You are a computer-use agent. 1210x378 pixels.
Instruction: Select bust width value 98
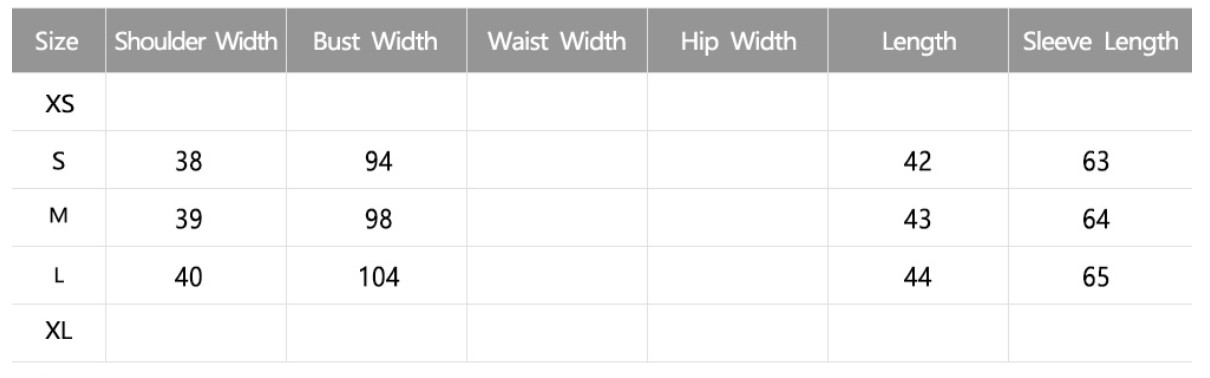coord(378,220)
